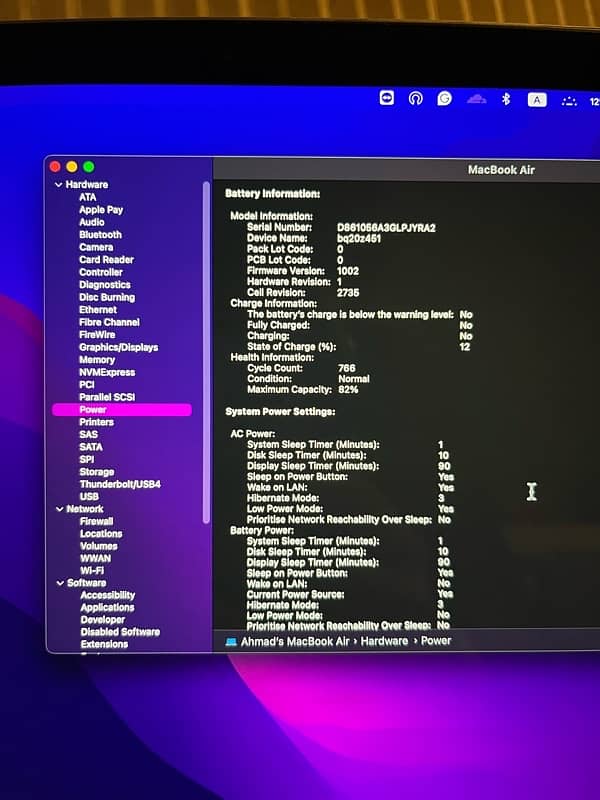This screenshot has height=800, width=600.
Task: Open the Cloudflare cloud menu bar icon
Action: [476, 99]
